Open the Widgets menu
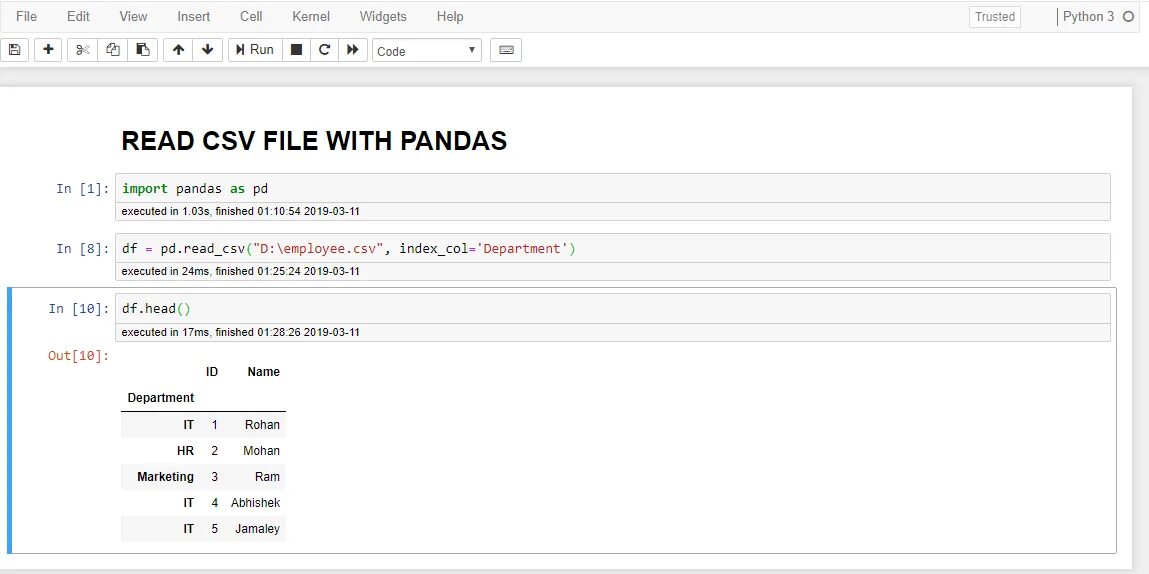 pos(383,16)
